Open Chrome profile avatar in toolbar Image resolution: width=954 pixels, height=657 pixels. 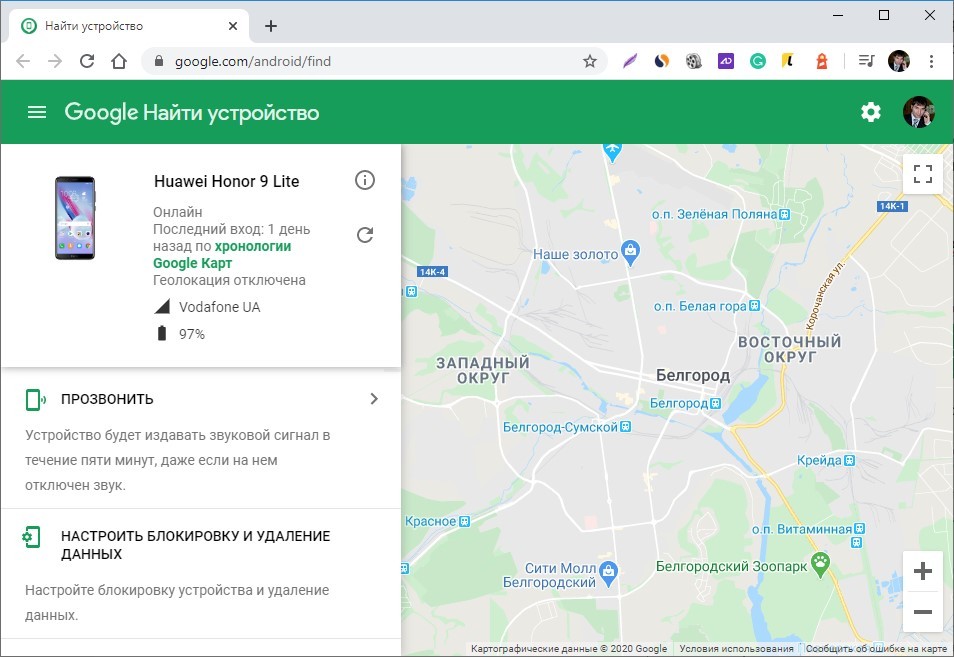point(899,61)
